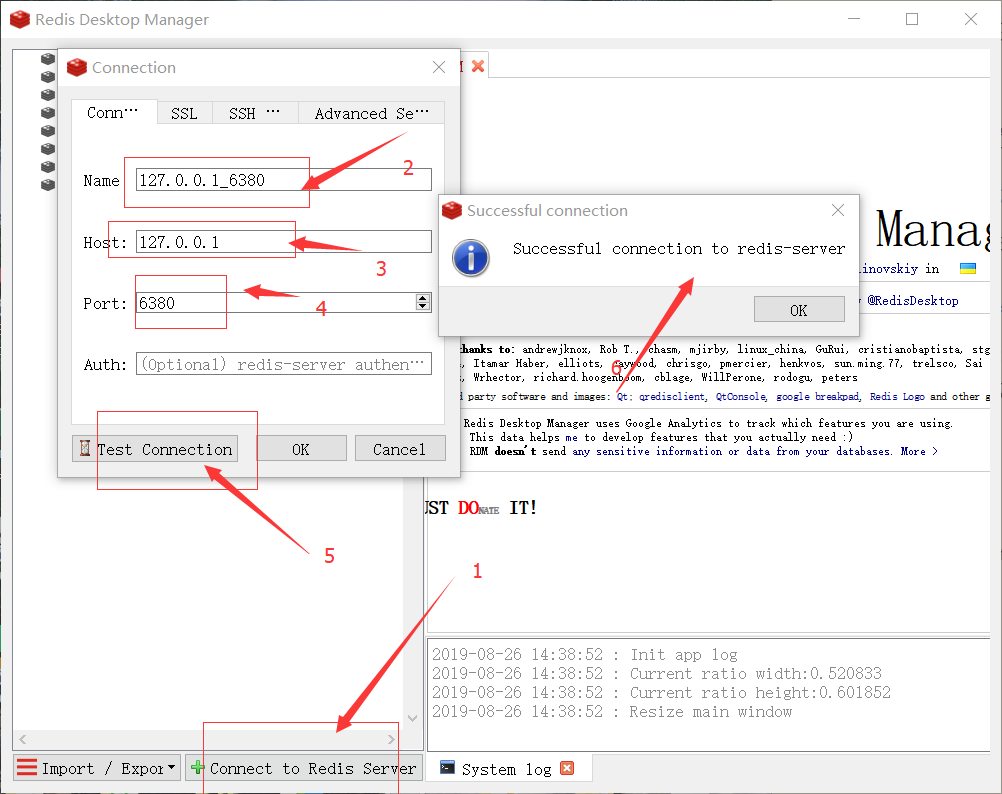The height and width of the screenshot is (794, 1002).
Task: Confirm the Connection dialog with OK
Action: coord(301,448)
